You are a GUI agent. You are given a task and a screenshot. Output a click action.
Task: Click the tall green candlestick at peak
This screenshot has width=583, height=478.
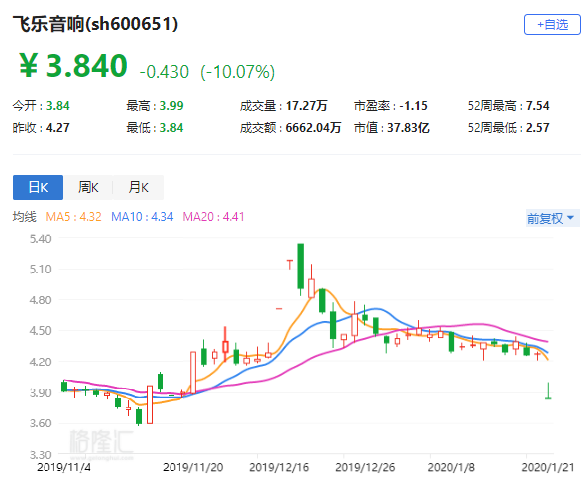(300, 266)
